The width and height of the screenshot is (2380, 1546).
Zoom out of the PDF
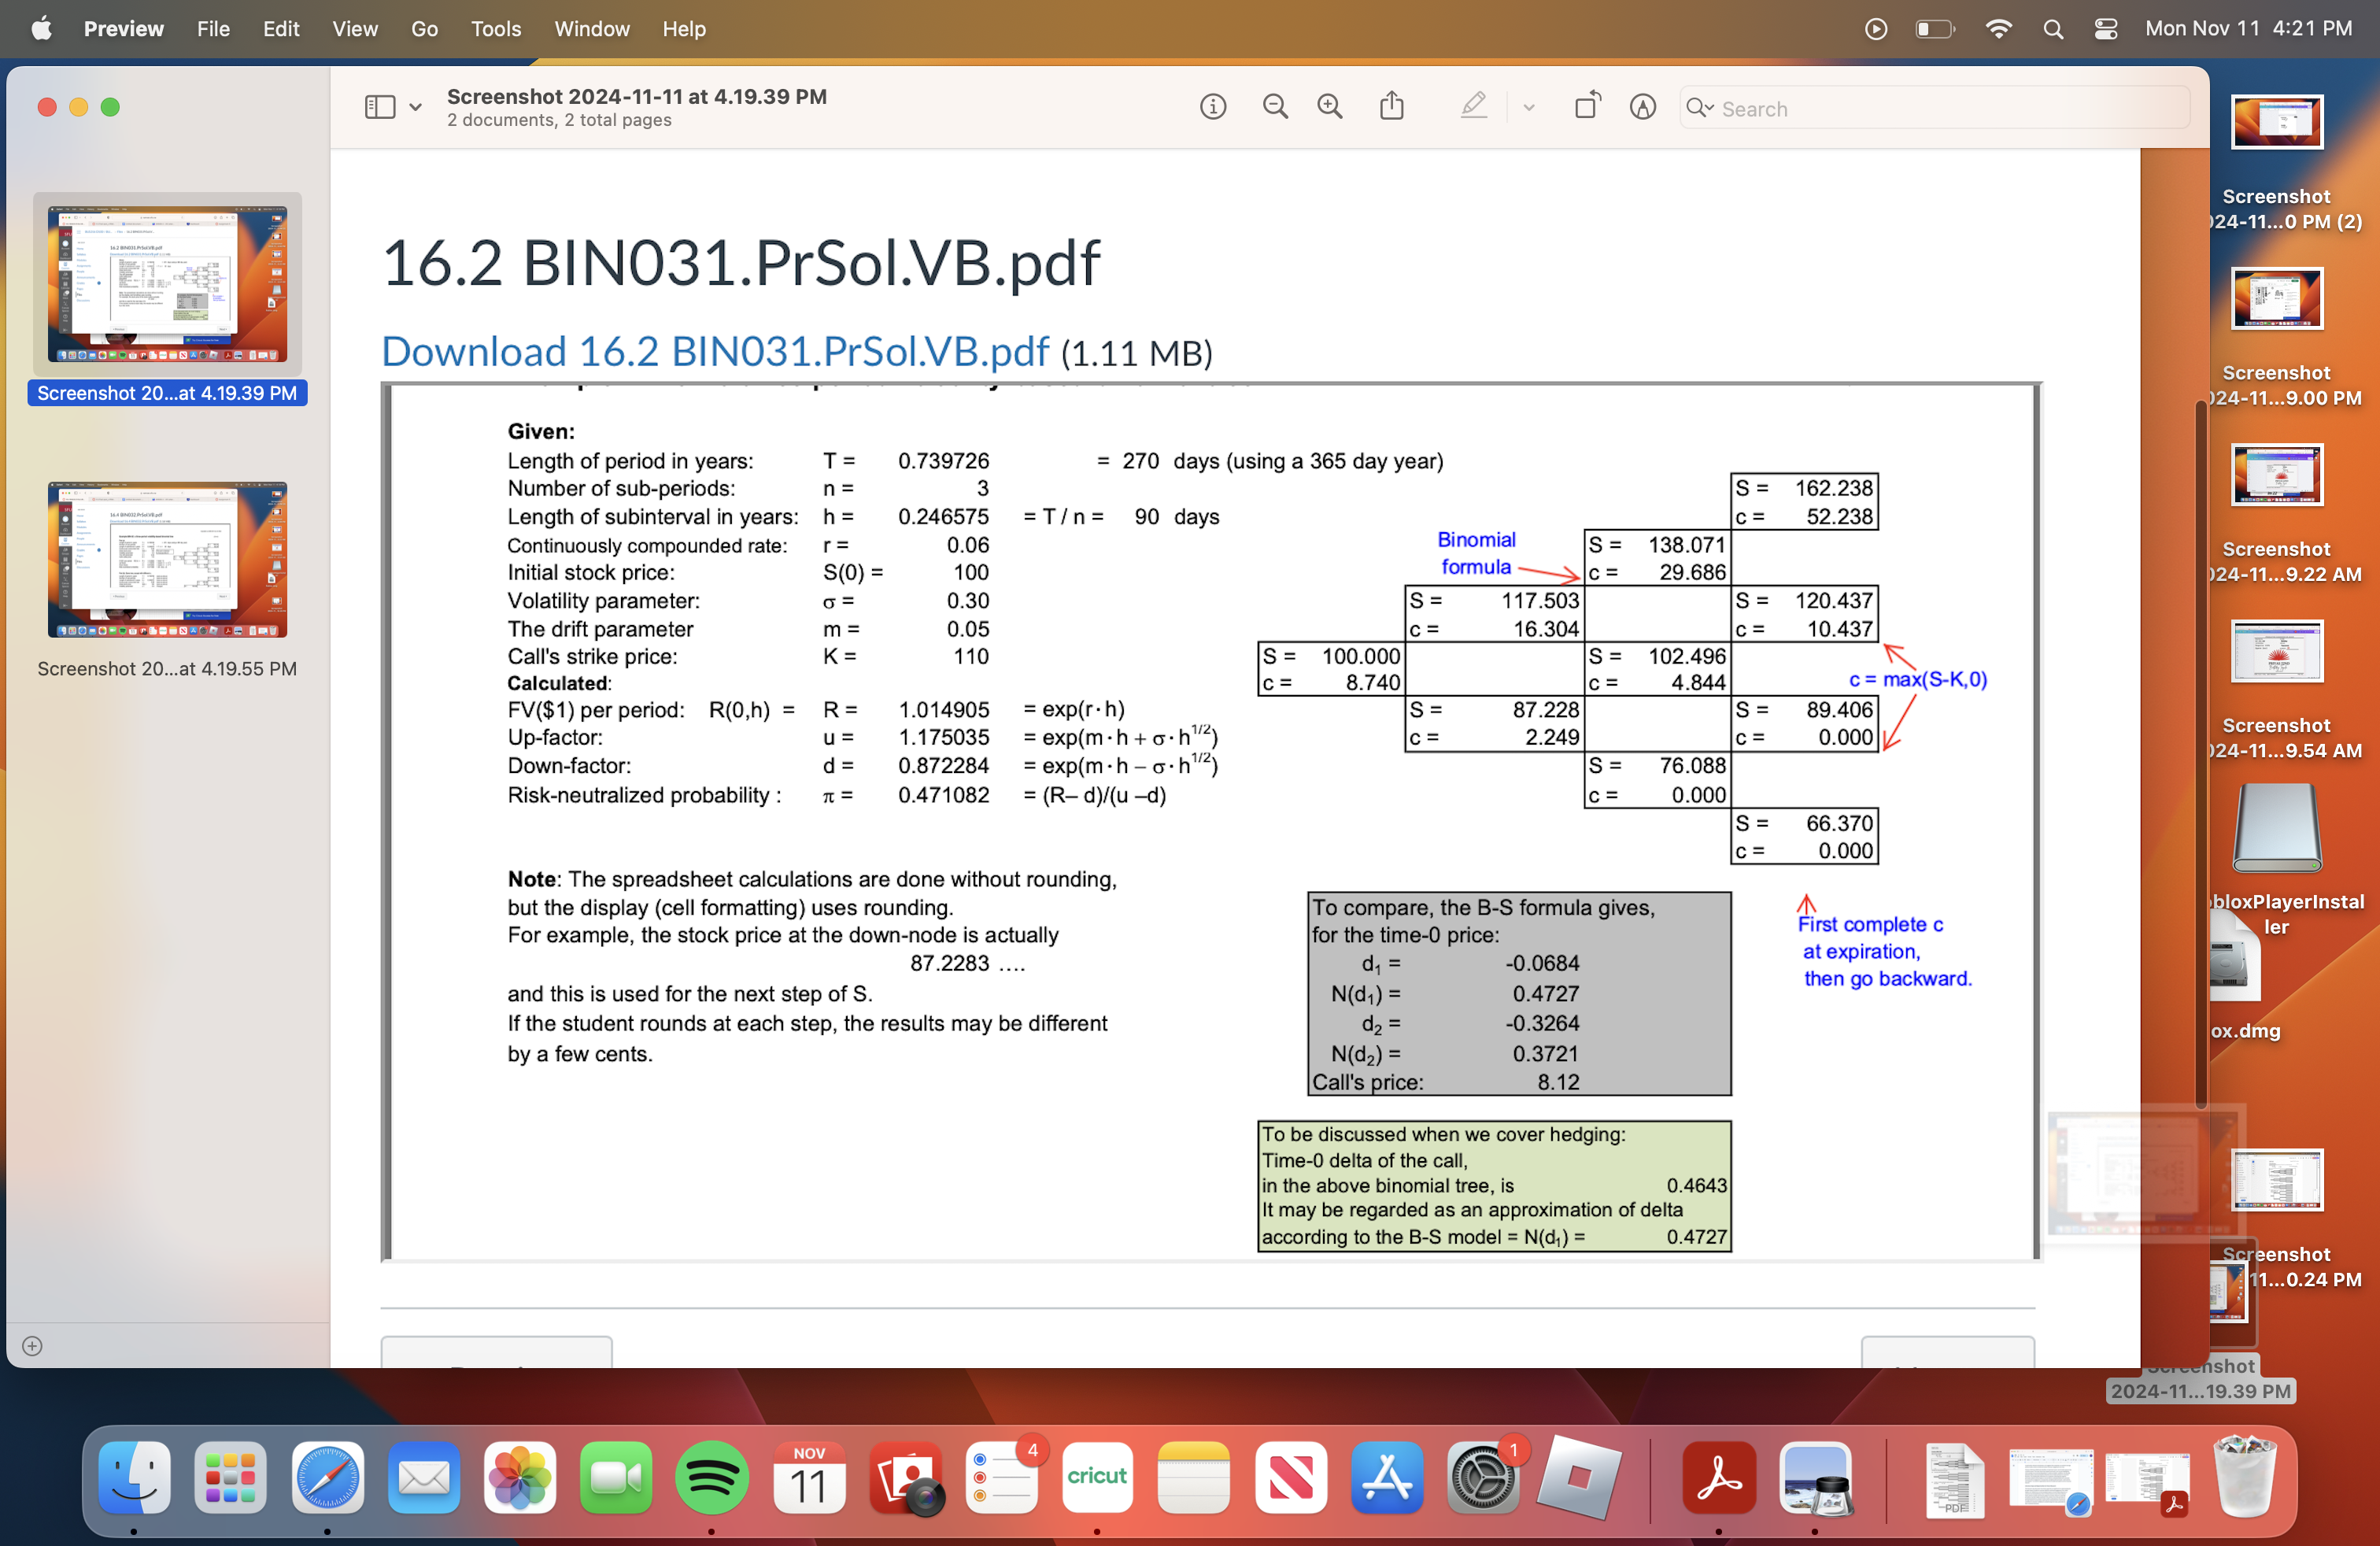pyautogui.click(x=1275, y=106)
